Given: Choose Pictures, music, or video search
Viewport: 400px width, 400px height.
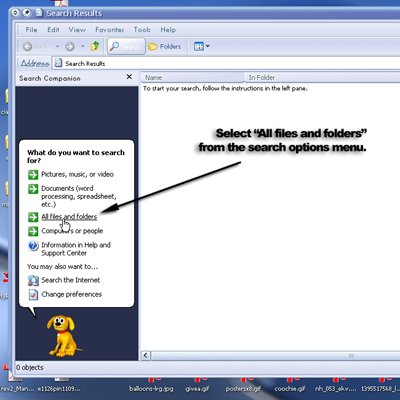Looking at the screenshot, I should point(77,174).
